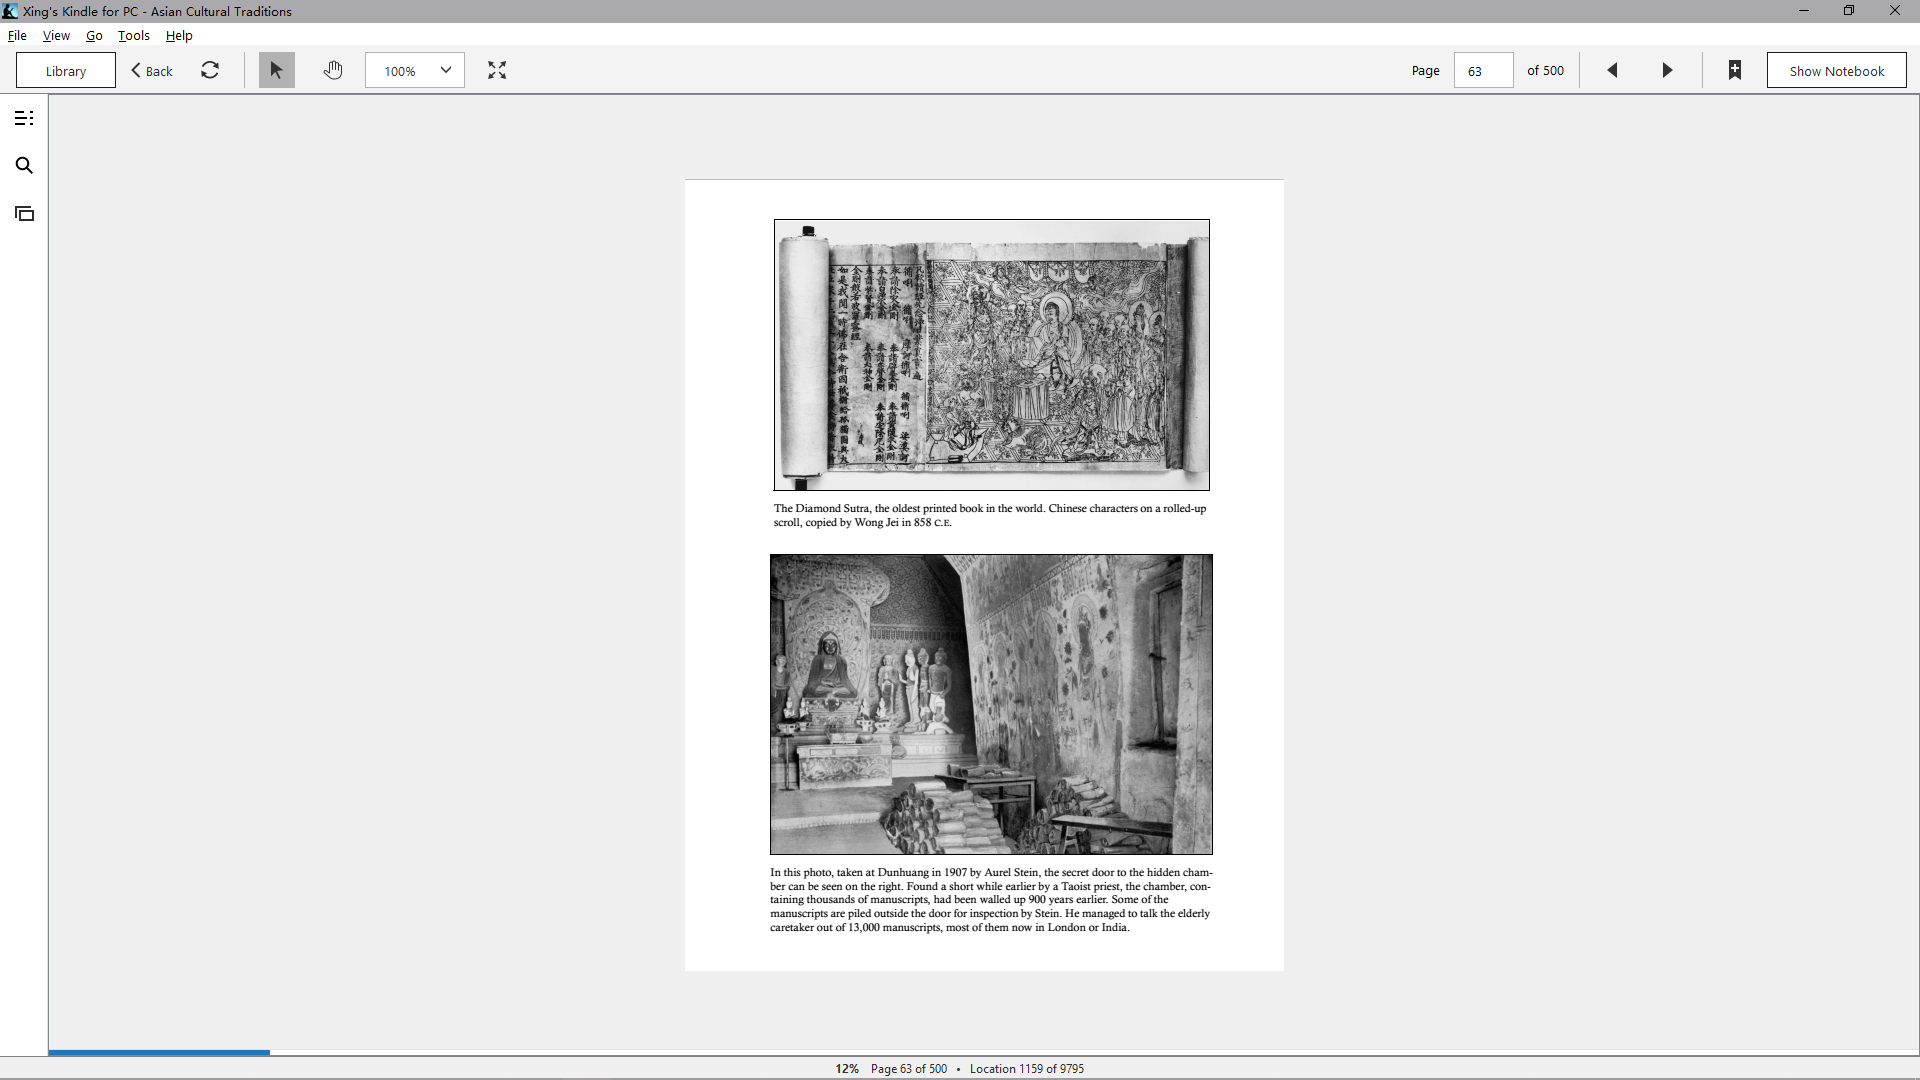This screenshot has width=1920, height=1080.
Task: Restore down the Kindle window
Action: 1849,11
